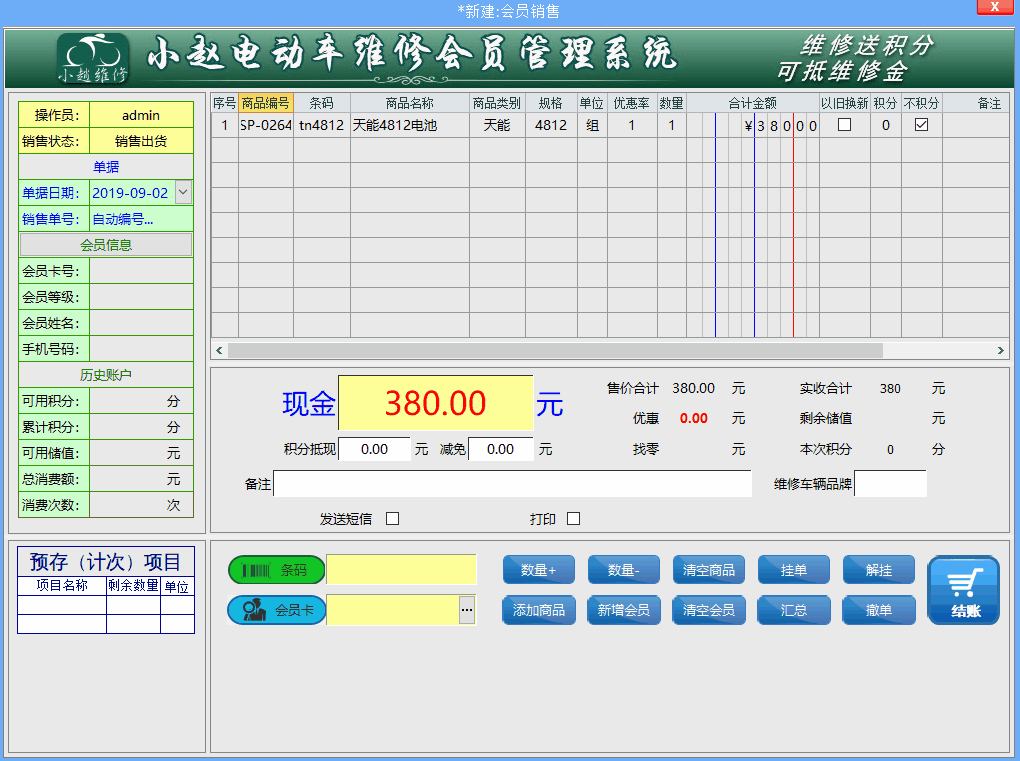Click the 汇总 button

(x=794, y=610)
